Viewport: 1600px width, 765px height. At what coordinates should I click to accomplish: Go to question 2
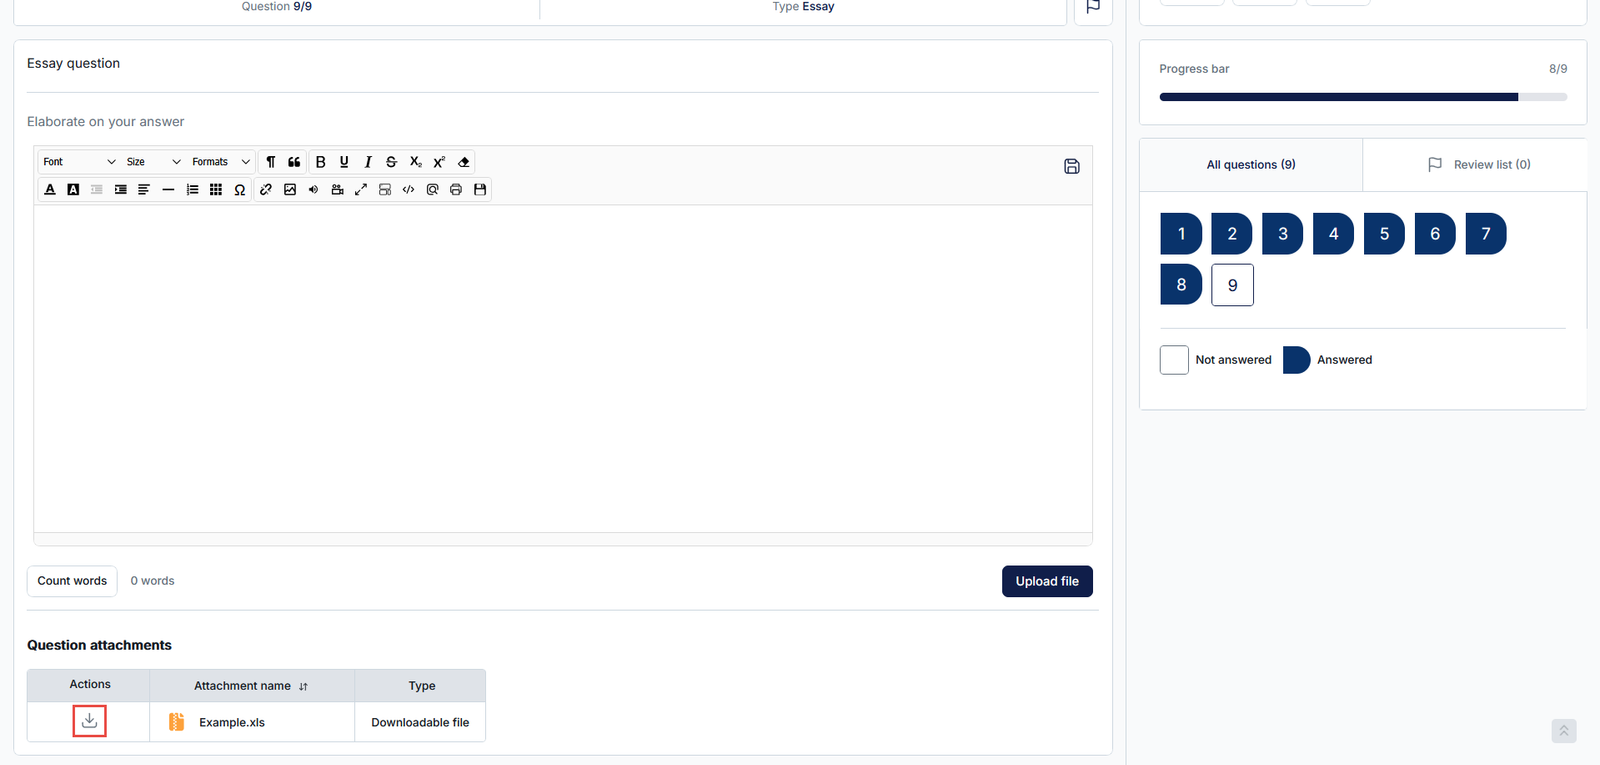1232,234
